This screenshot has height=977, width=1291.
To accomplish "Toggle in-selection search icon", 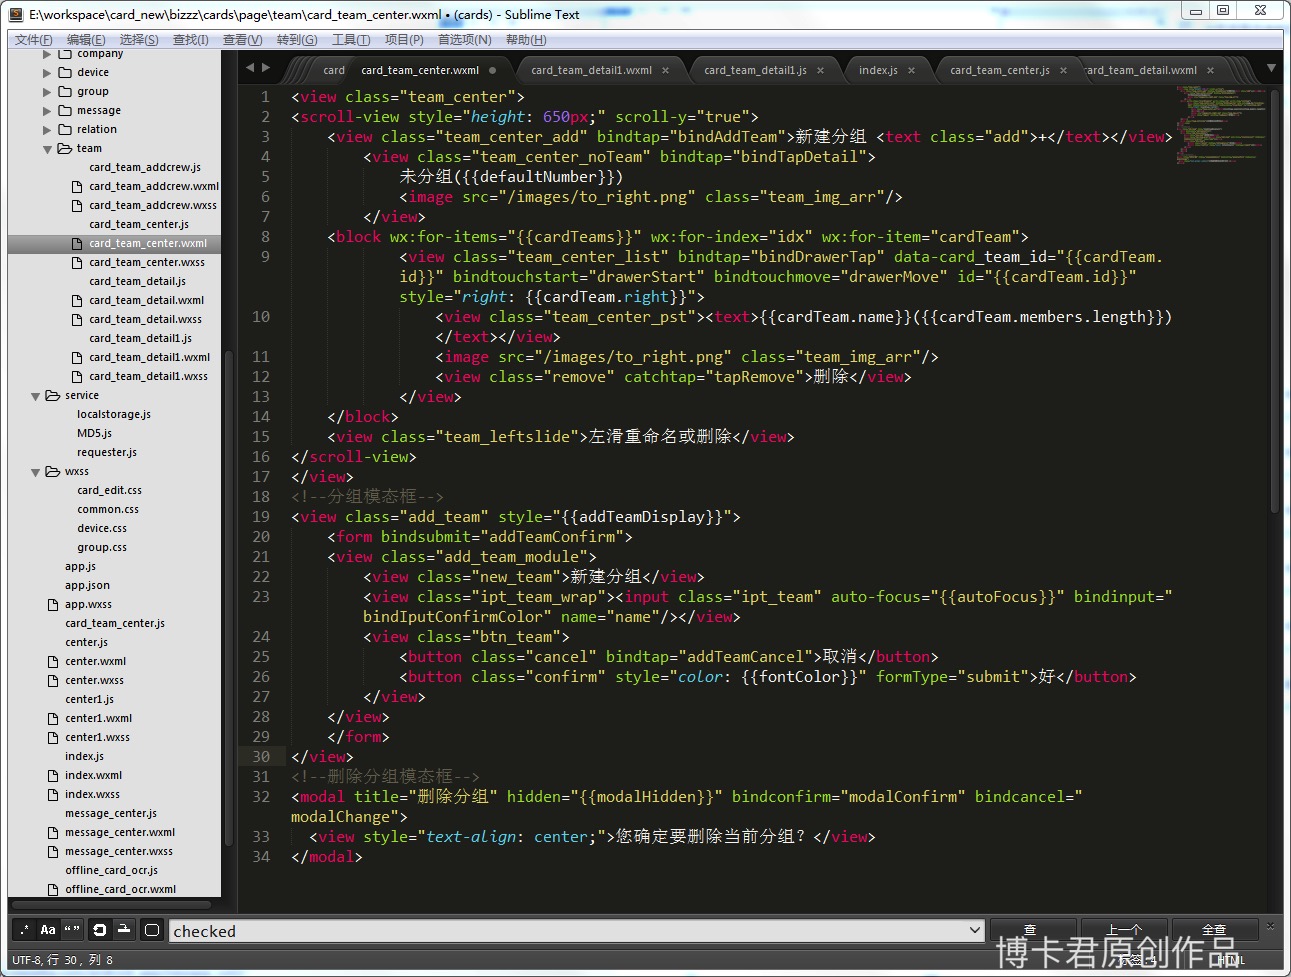I will pos(124,930).
